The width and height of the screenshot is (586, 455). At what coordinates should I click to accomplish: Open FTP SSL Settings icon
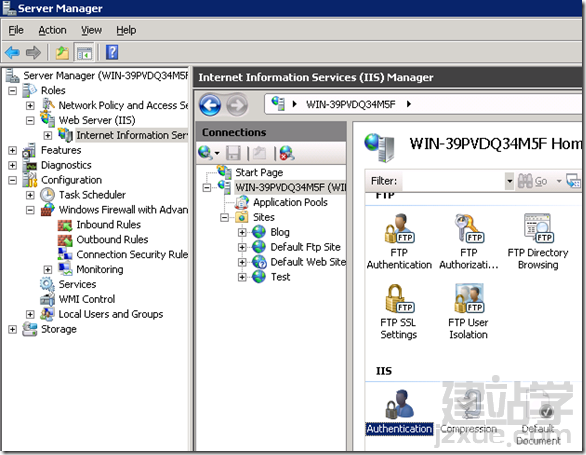coord(398,311)
